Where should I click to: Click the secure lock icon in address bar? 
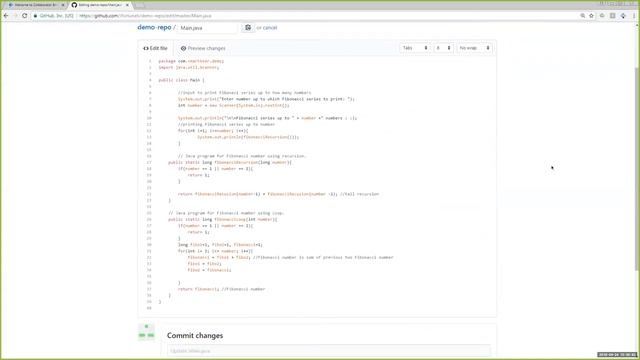(36, 16)
